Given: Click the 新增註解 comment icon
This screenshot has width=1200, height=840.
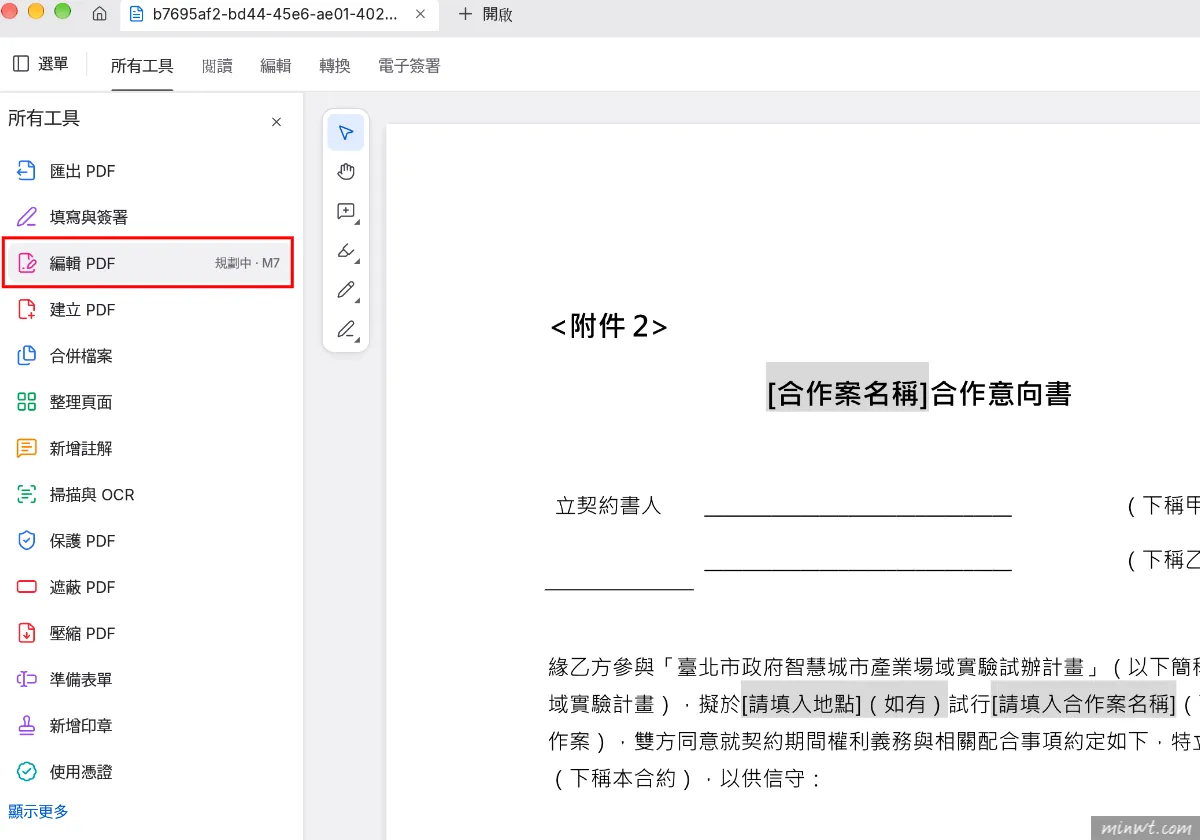Looking at the screenshot, I should (27, 448).
